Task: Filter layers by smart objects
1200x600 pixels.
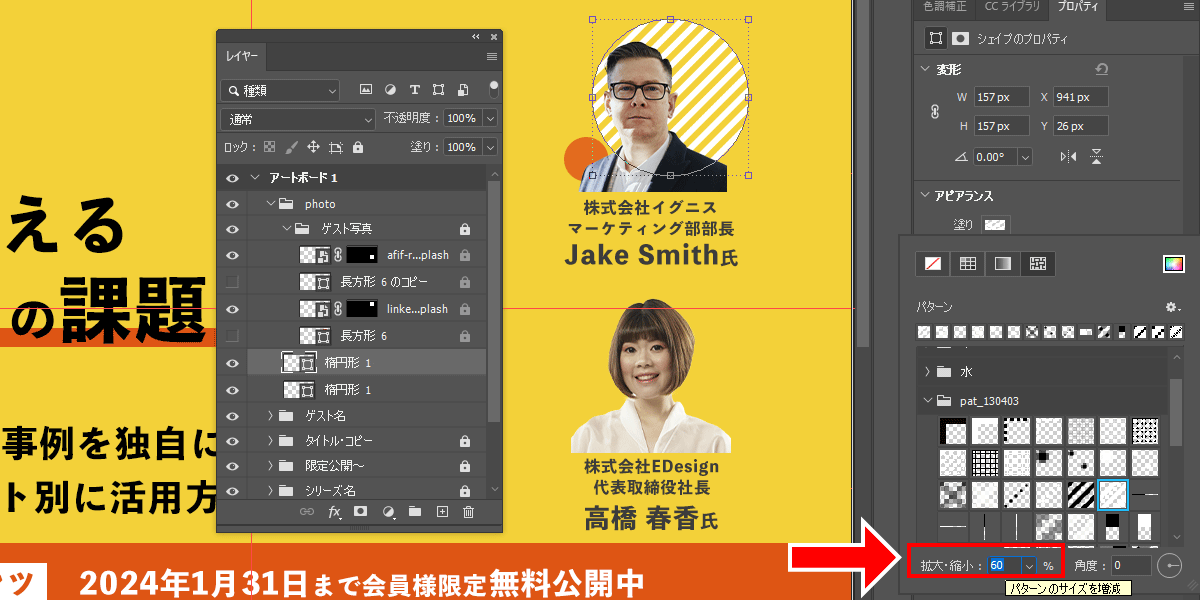Action: 465,90
